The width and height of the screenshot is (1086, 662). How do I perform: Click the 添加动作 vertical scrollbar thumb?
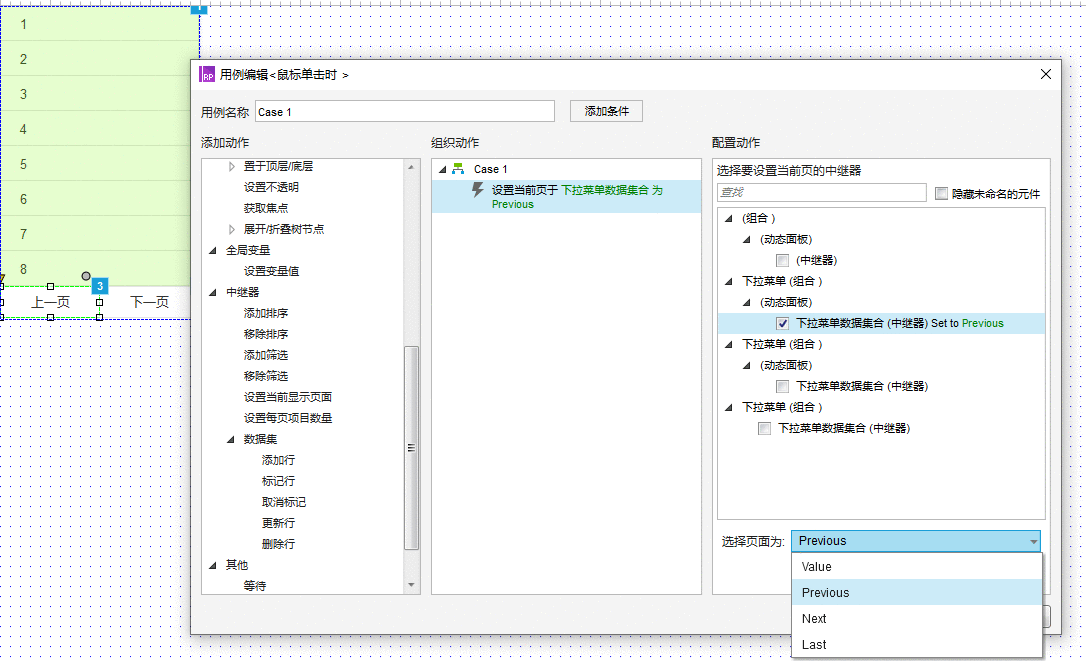[x=411, y=447]
